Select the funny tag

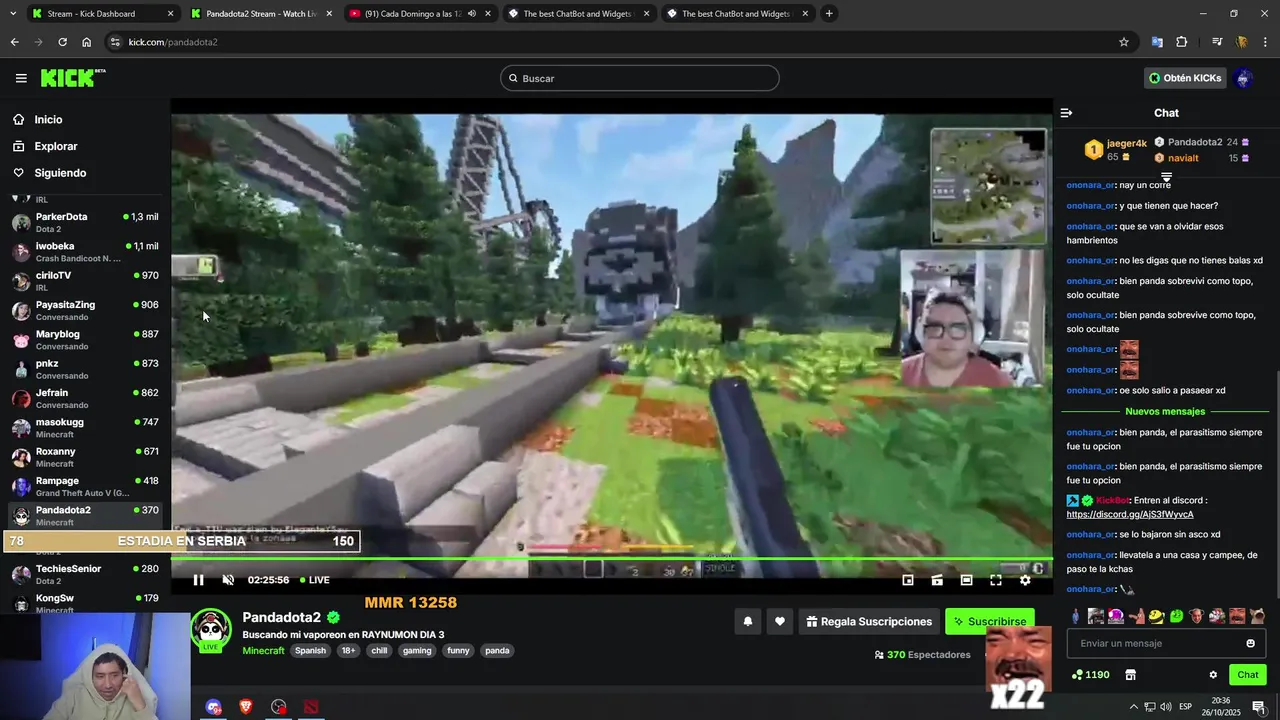point(458,650)
